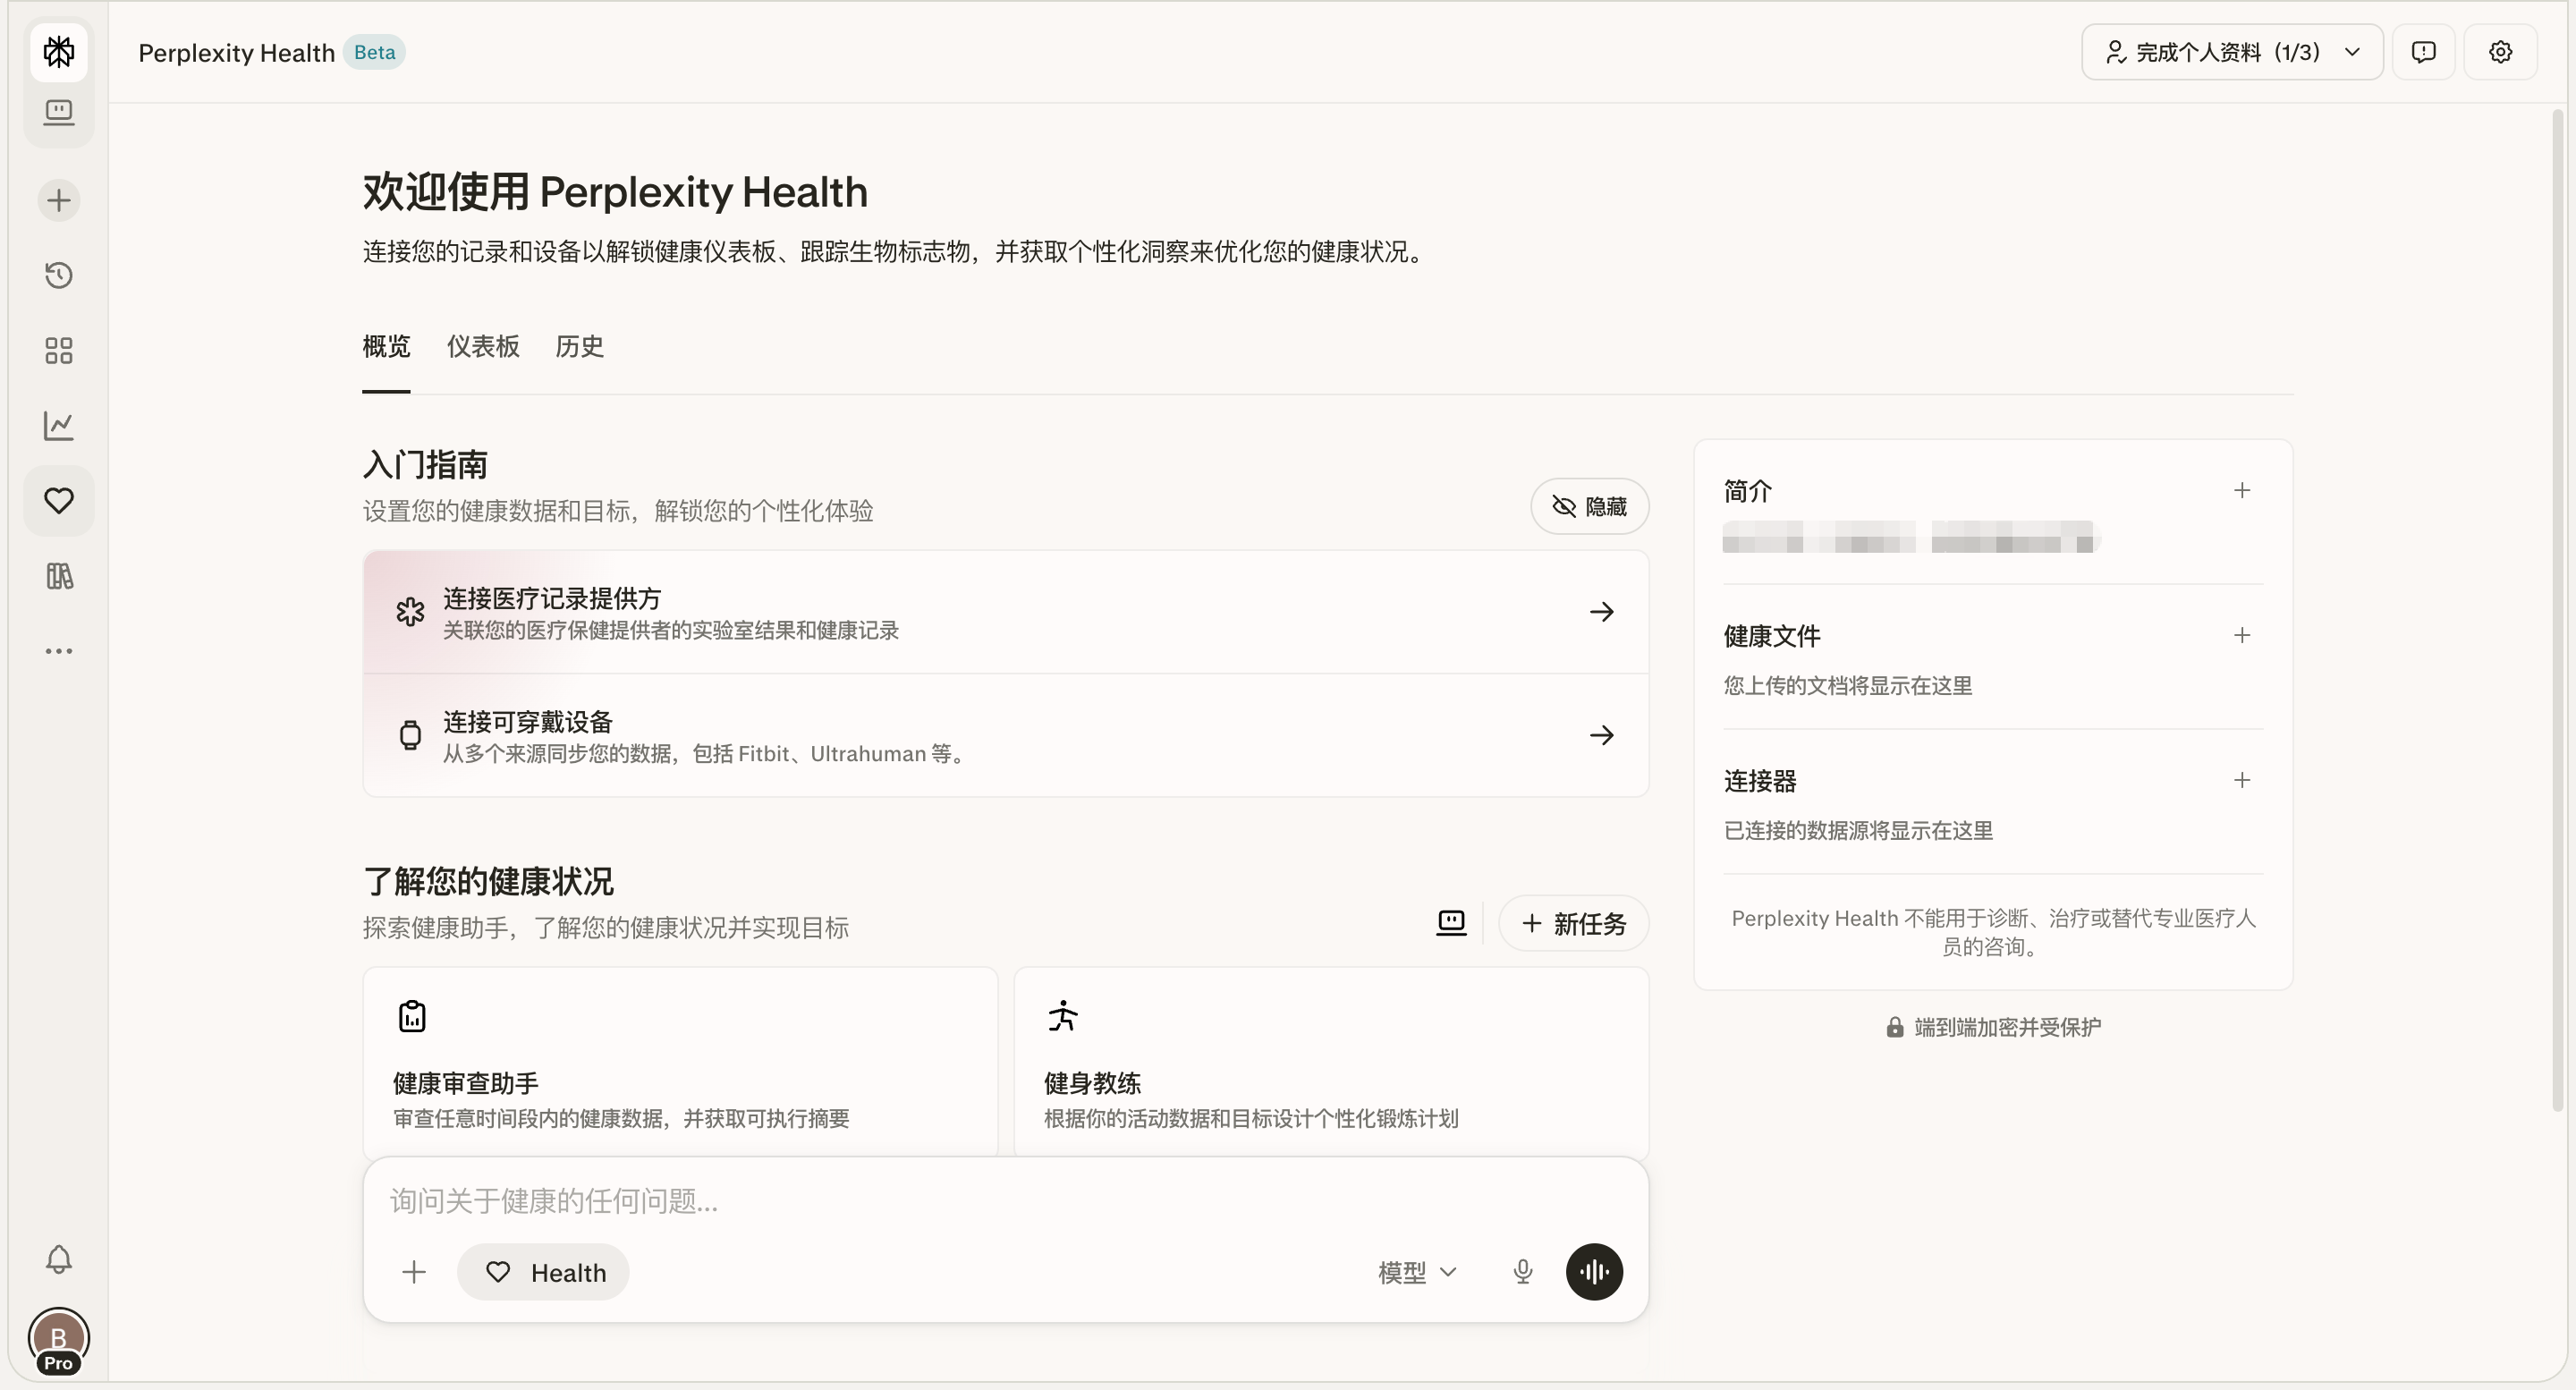The width and height of the screenshot is (2576, 1390).
Task: Open the history clock icon in sidebar
Action: tap(59, 275)
